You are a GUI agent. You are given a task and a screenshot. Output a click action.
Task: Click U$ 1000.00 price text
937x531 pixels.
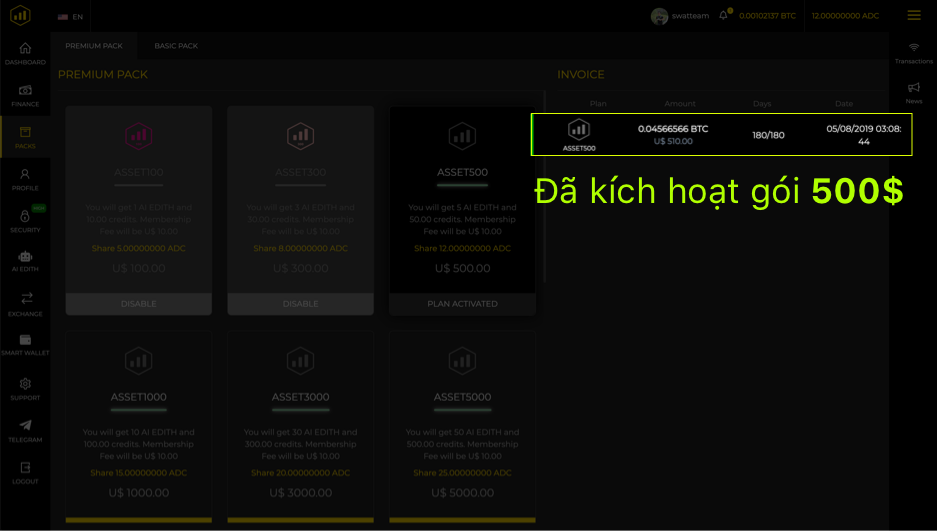[139, 493]
